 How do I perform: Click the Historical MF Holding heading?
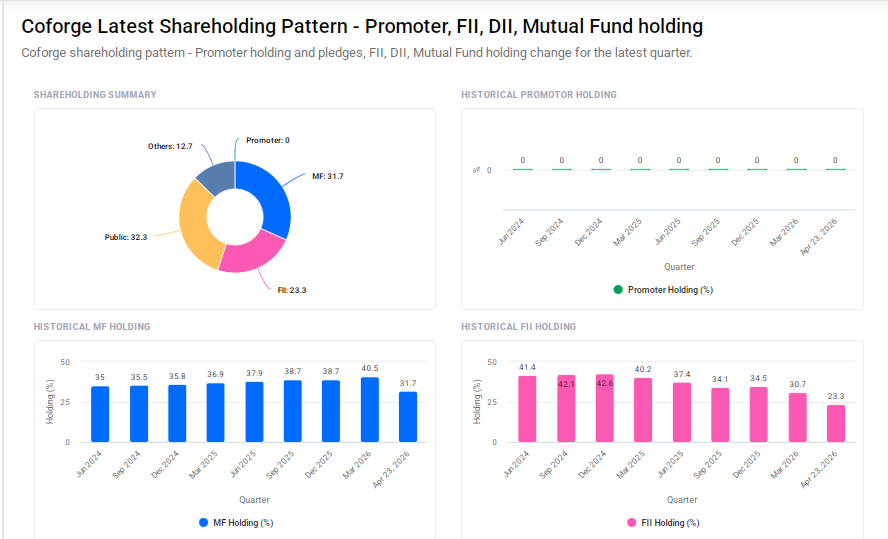92,327
